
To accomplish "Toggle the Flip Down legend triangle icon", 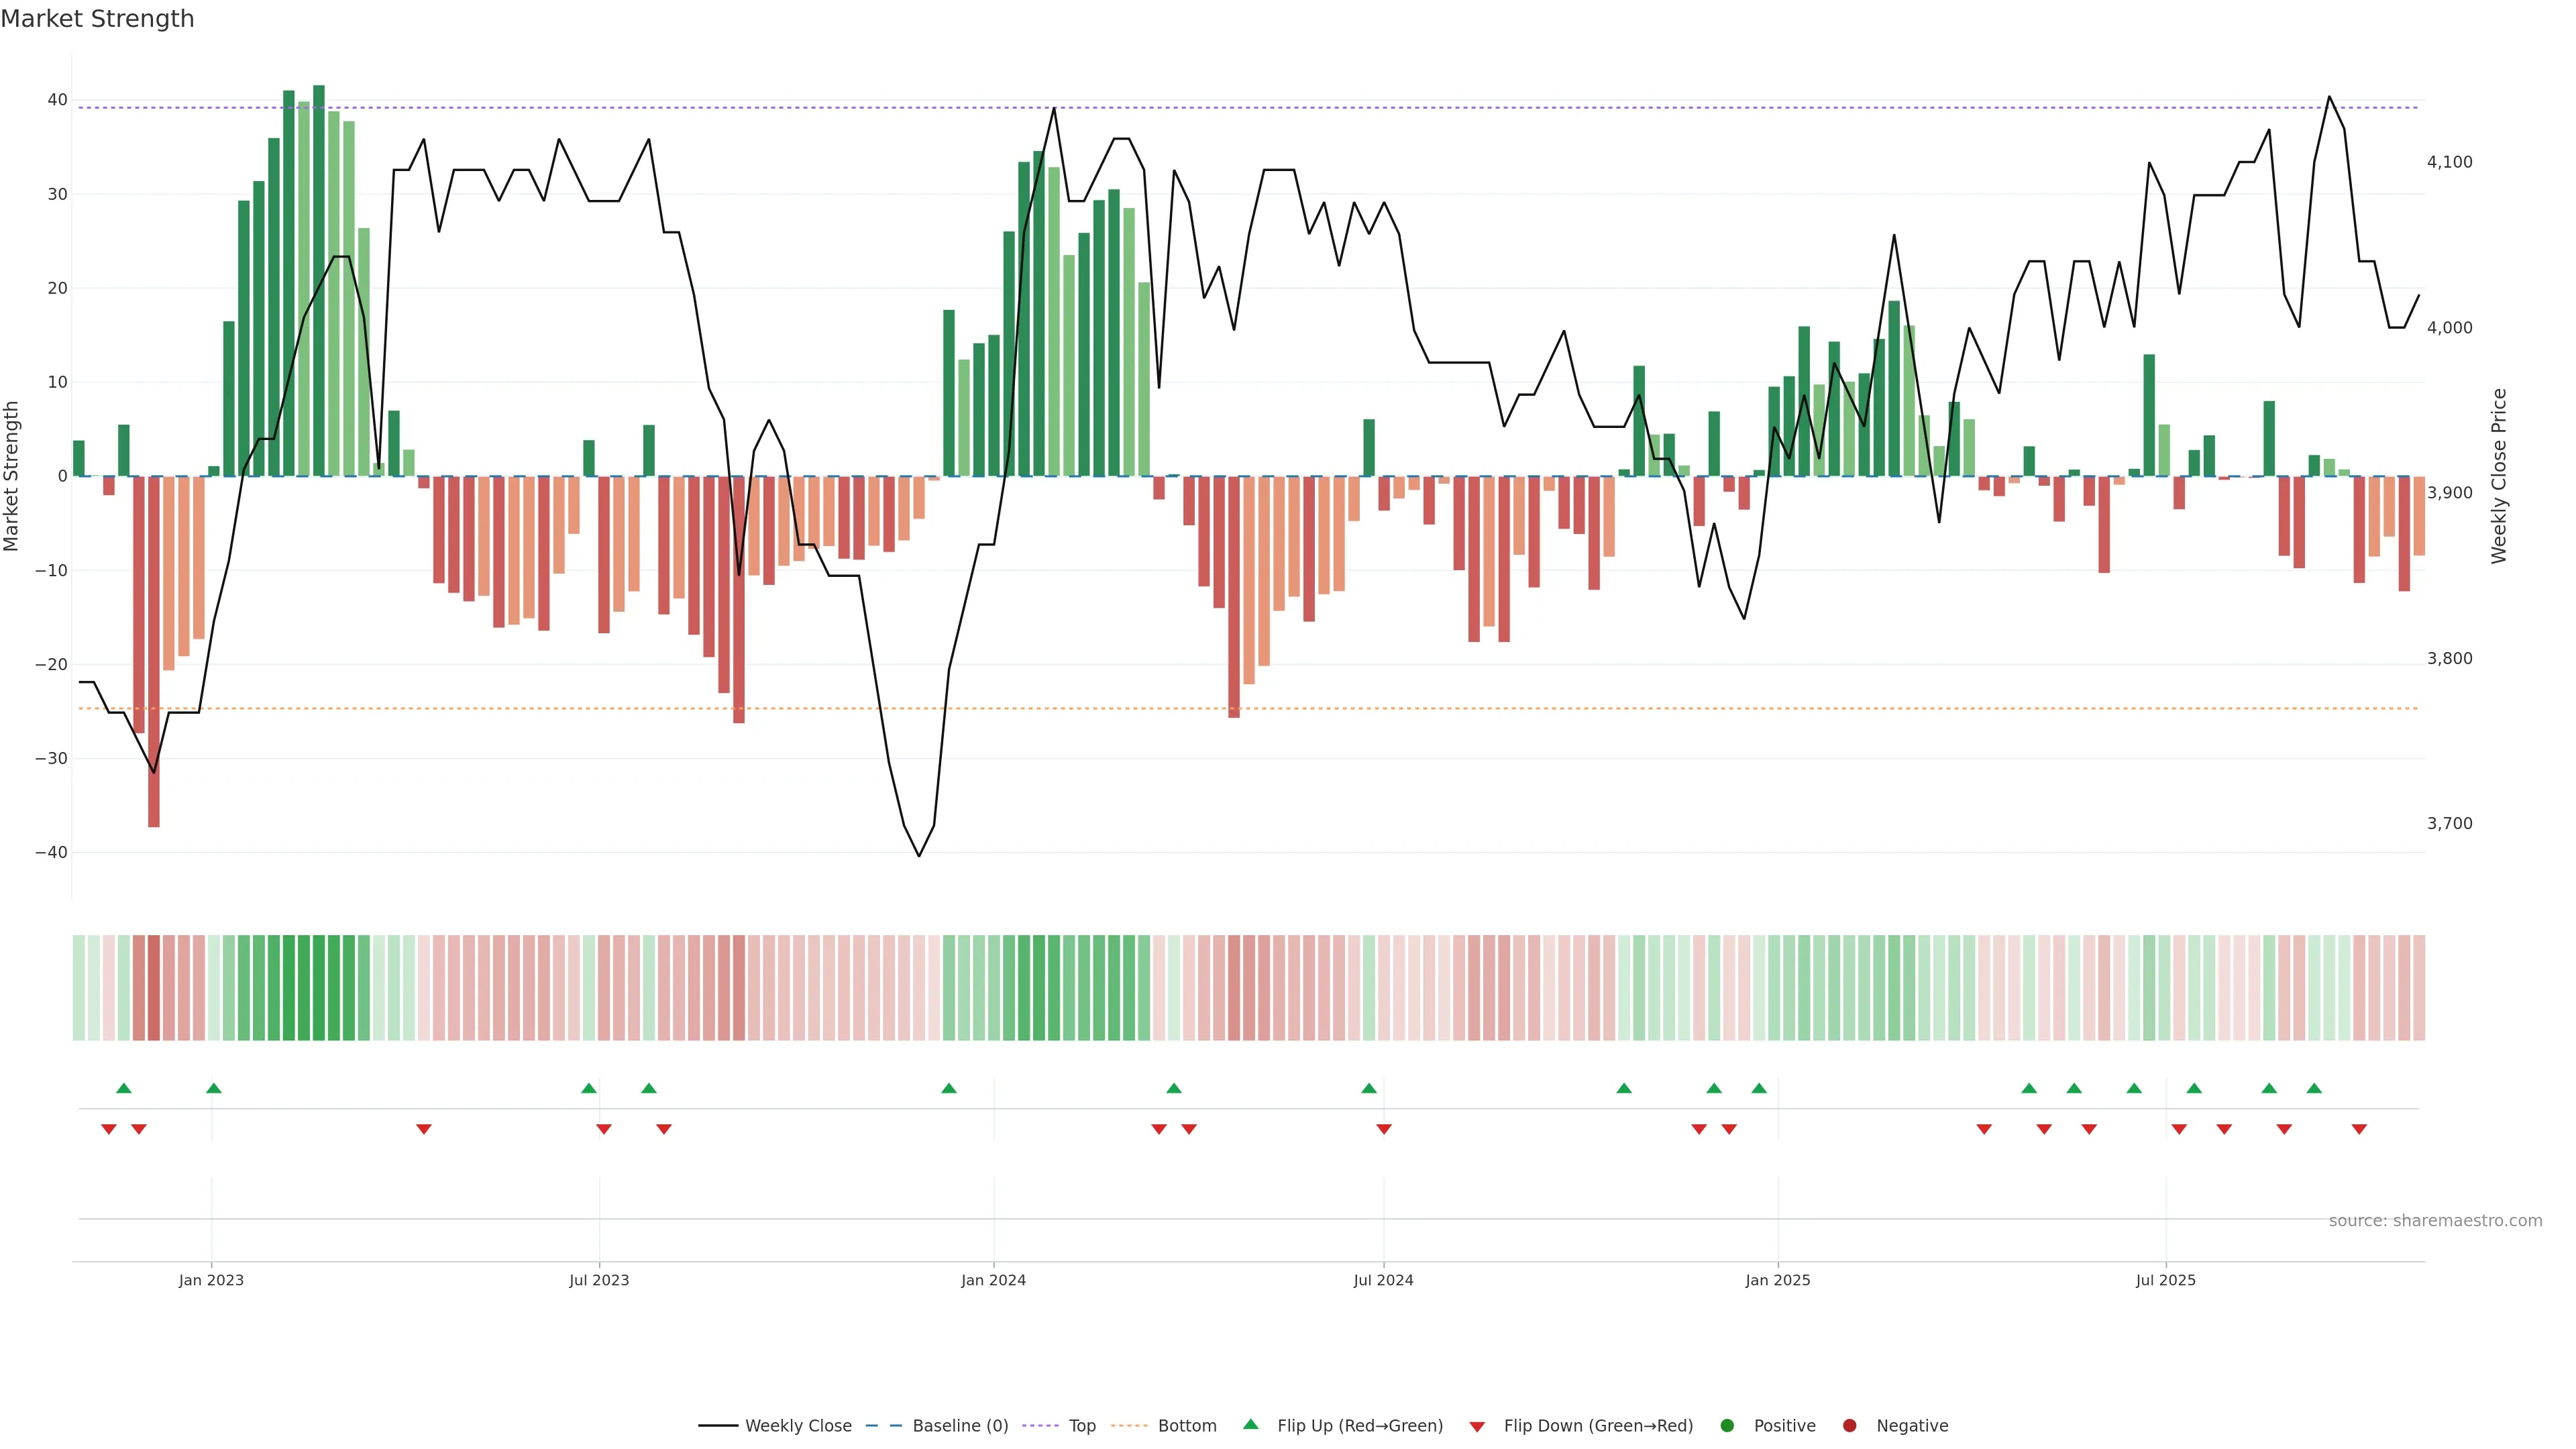I will coord(1477,1427).
